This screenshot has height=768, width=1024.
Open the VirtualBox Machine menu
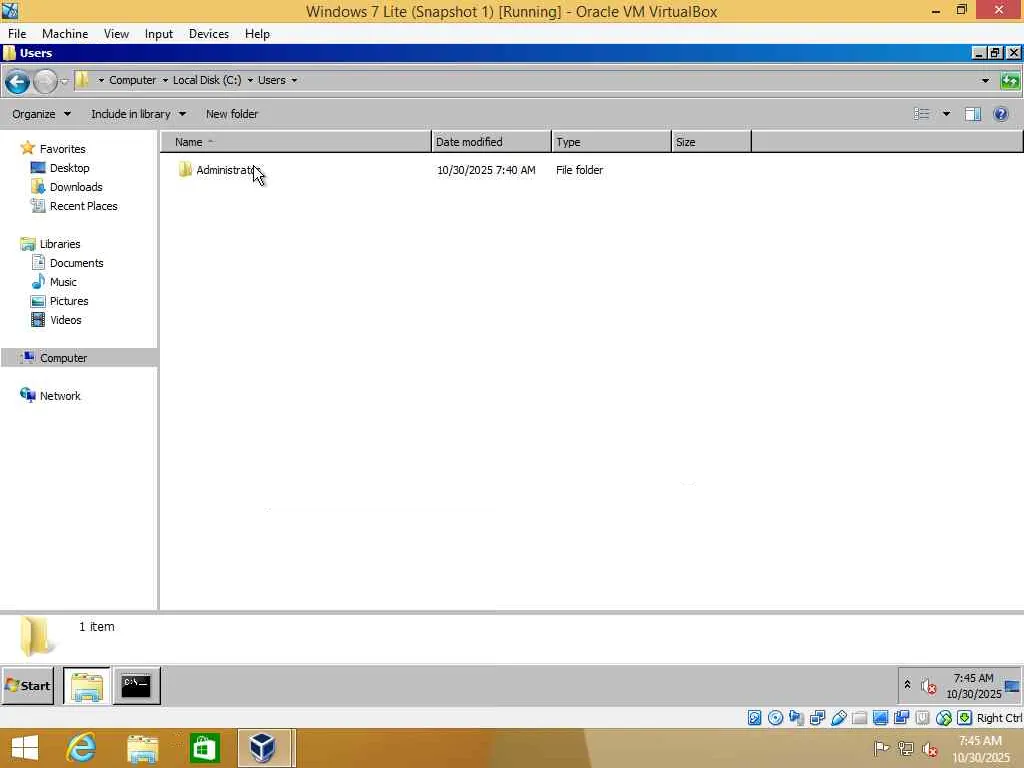(65, 34)
